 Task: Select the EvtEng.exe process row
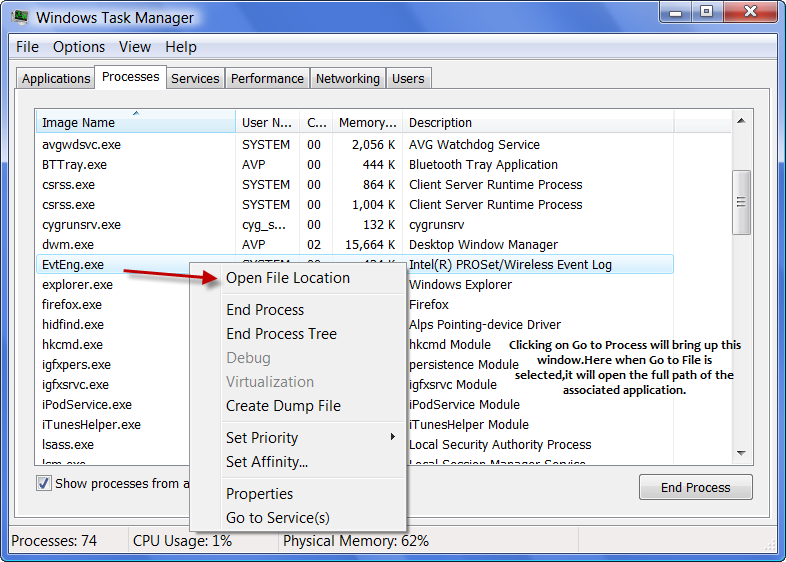tap(354, 264)
